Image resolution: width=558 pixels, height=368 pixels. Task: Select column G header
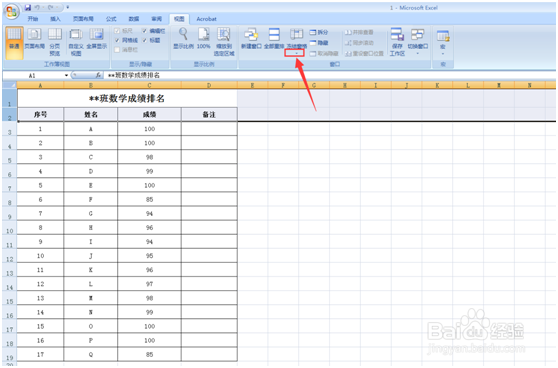pyautogui.click(x=314, y=85)
